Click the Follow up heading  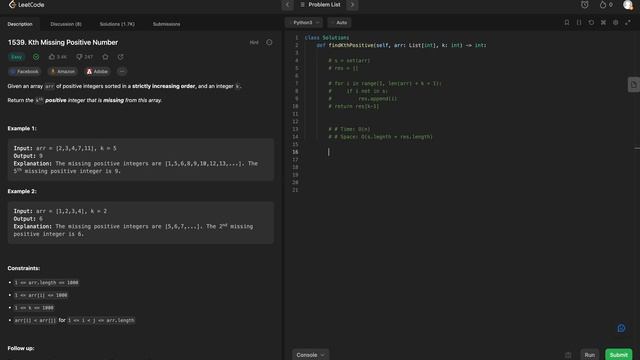click(21, 348)
